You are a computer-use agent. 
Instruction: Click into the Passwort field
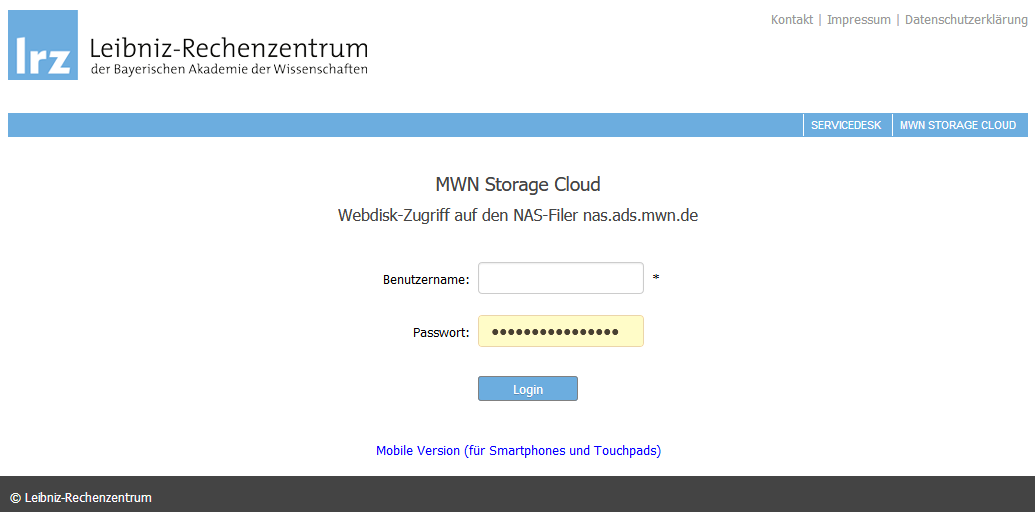click(x=560, y=332)
